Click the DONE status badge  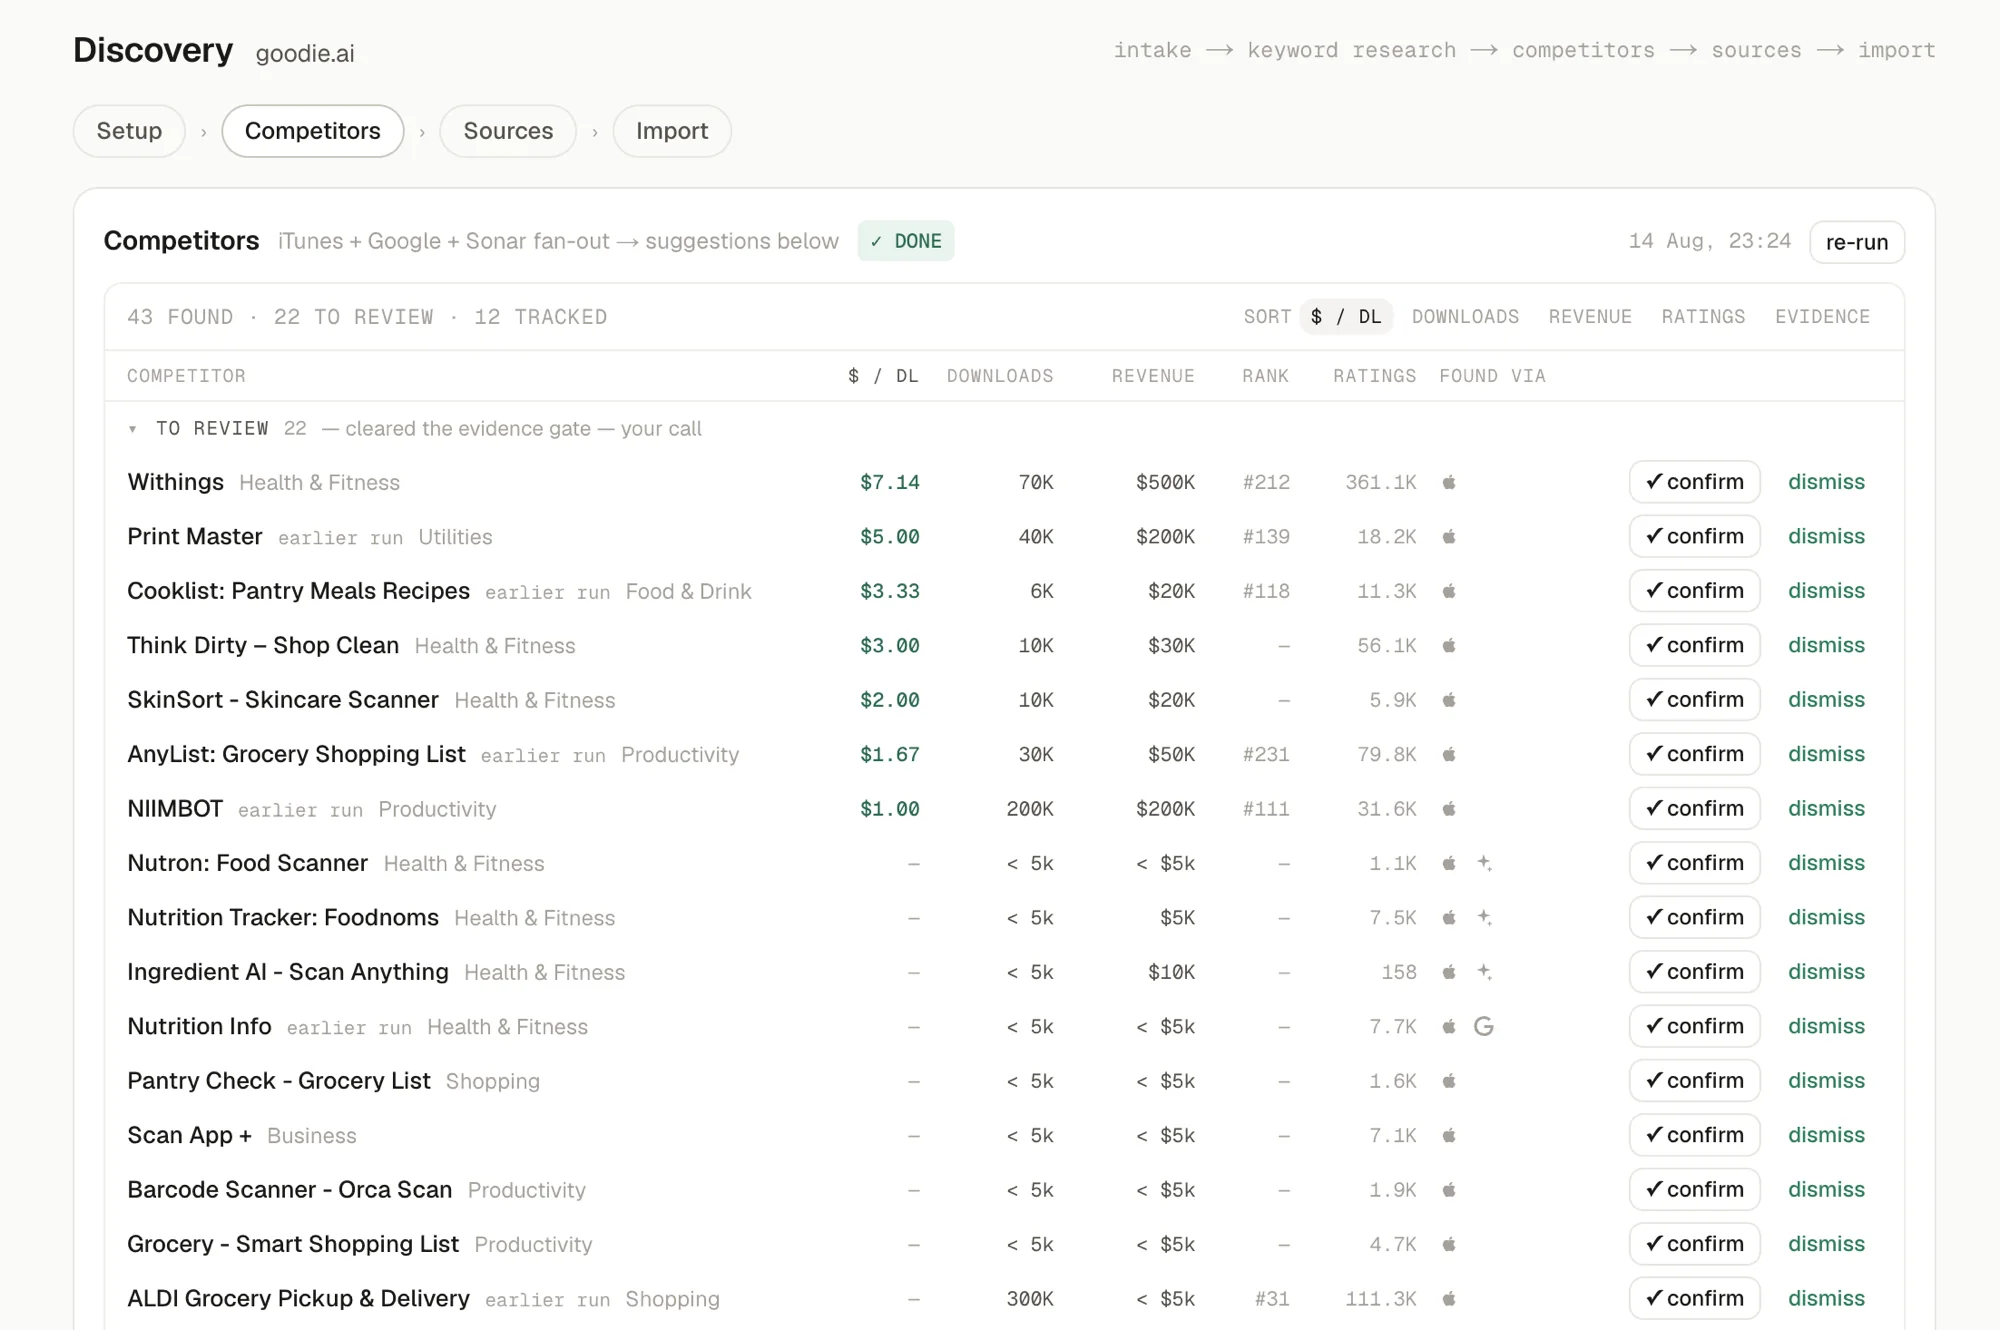point(906,241)
